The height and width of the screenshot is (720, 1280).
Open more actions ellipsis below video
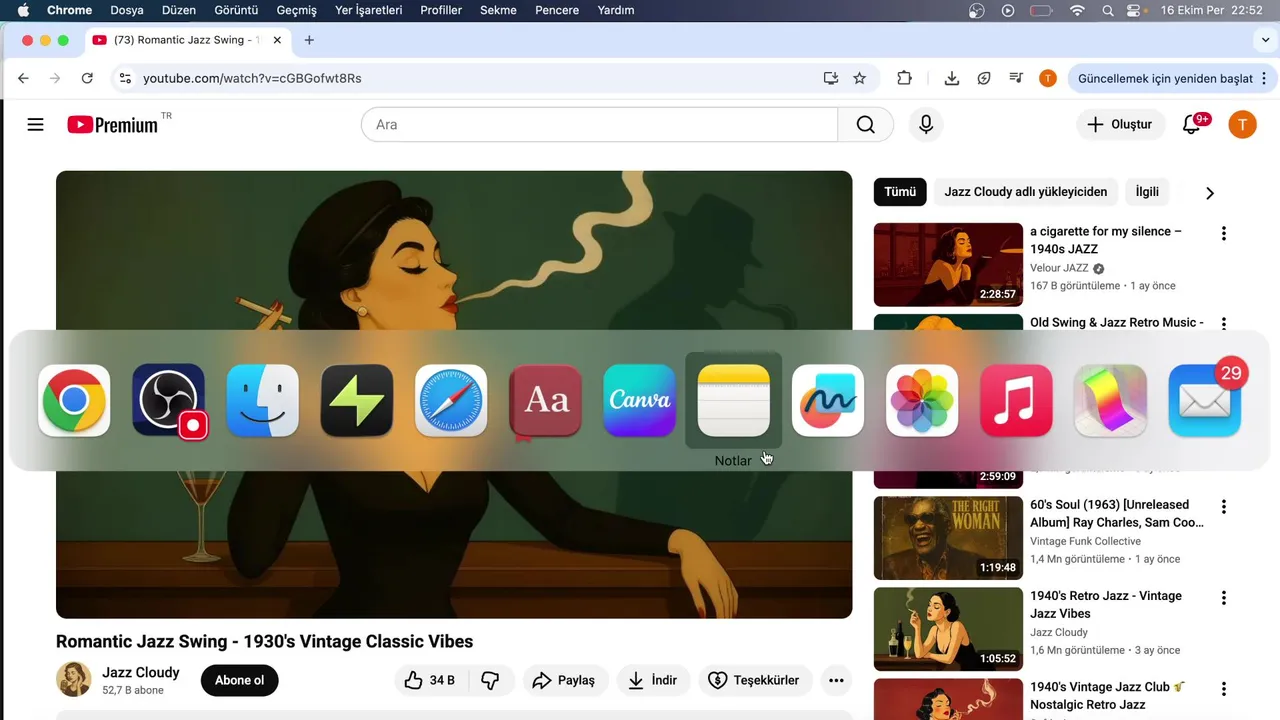pyautogui.click(x=836, y=681)
